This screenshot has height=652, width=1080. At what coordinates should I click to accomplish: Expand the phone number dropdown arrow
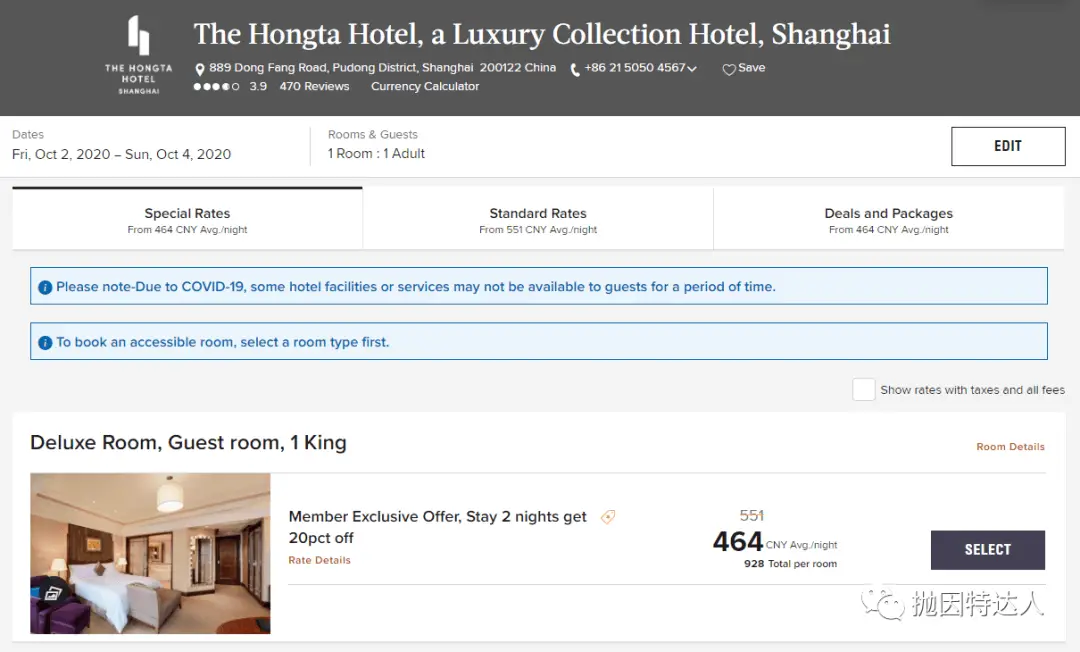click(x=692, y=69)
